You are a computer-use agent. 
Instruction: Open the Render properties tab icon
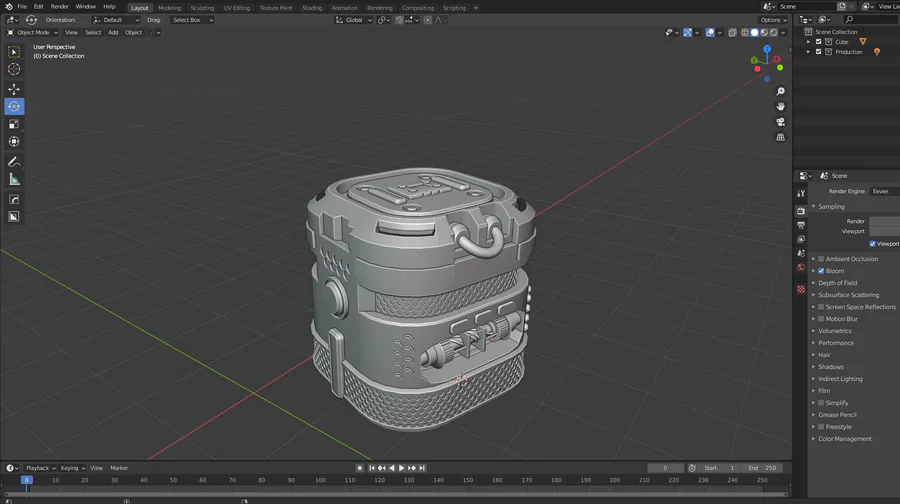[x=801, y=211]
